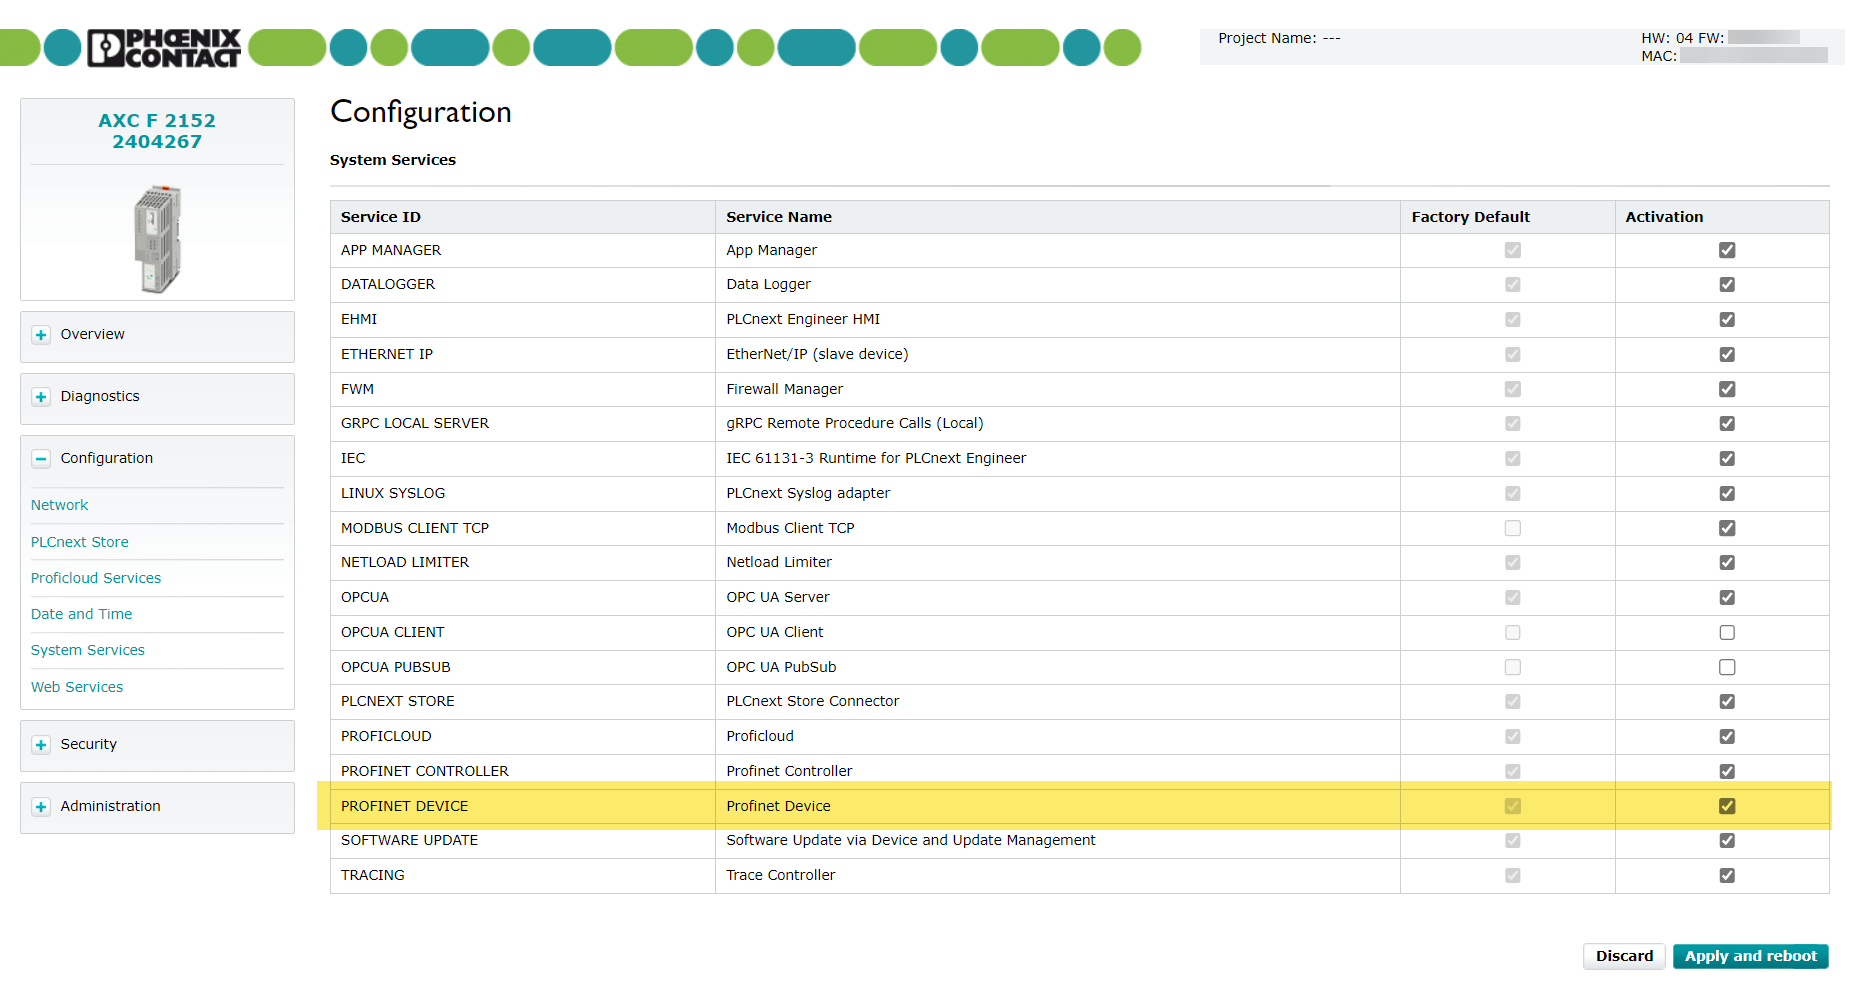Image resolution: width=1864 pixels, height=989 pixels.
Task: Click the Phoenix Contact logo
Action: coord(164,47)
